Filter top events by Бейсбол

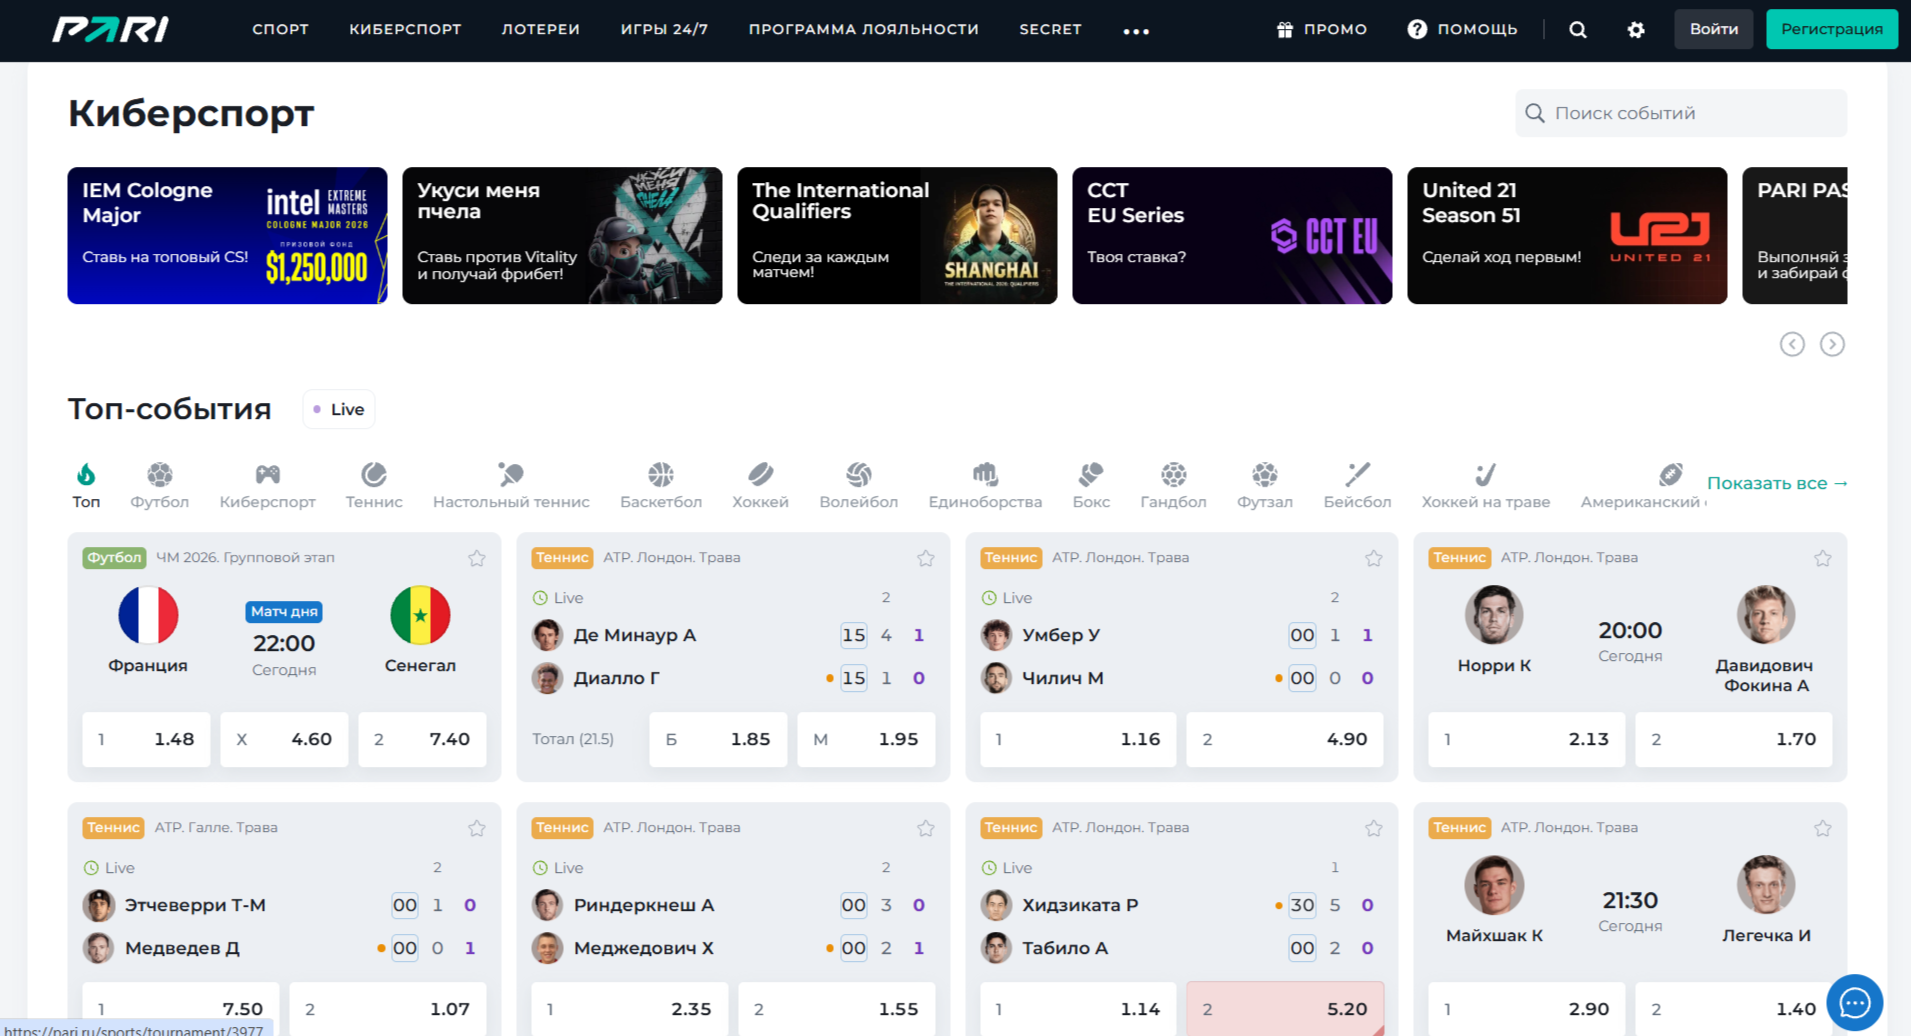[1357, 485]
